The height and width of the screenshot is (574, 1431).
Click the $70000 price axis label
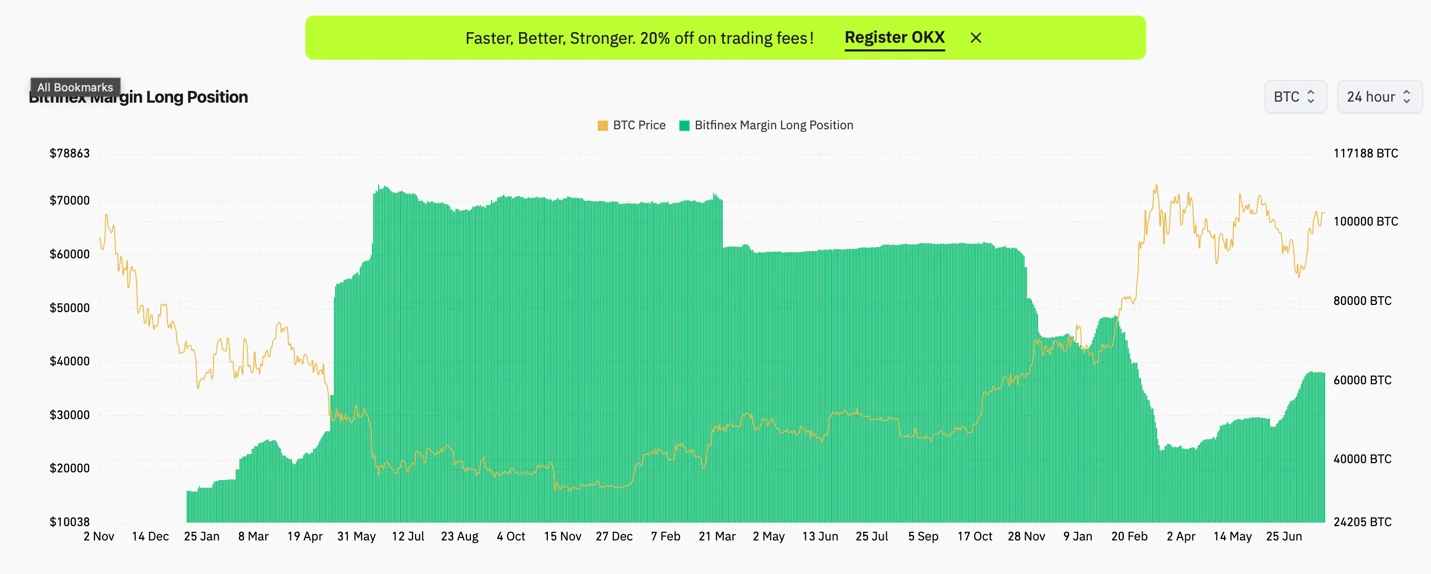(x=69, y=201)
